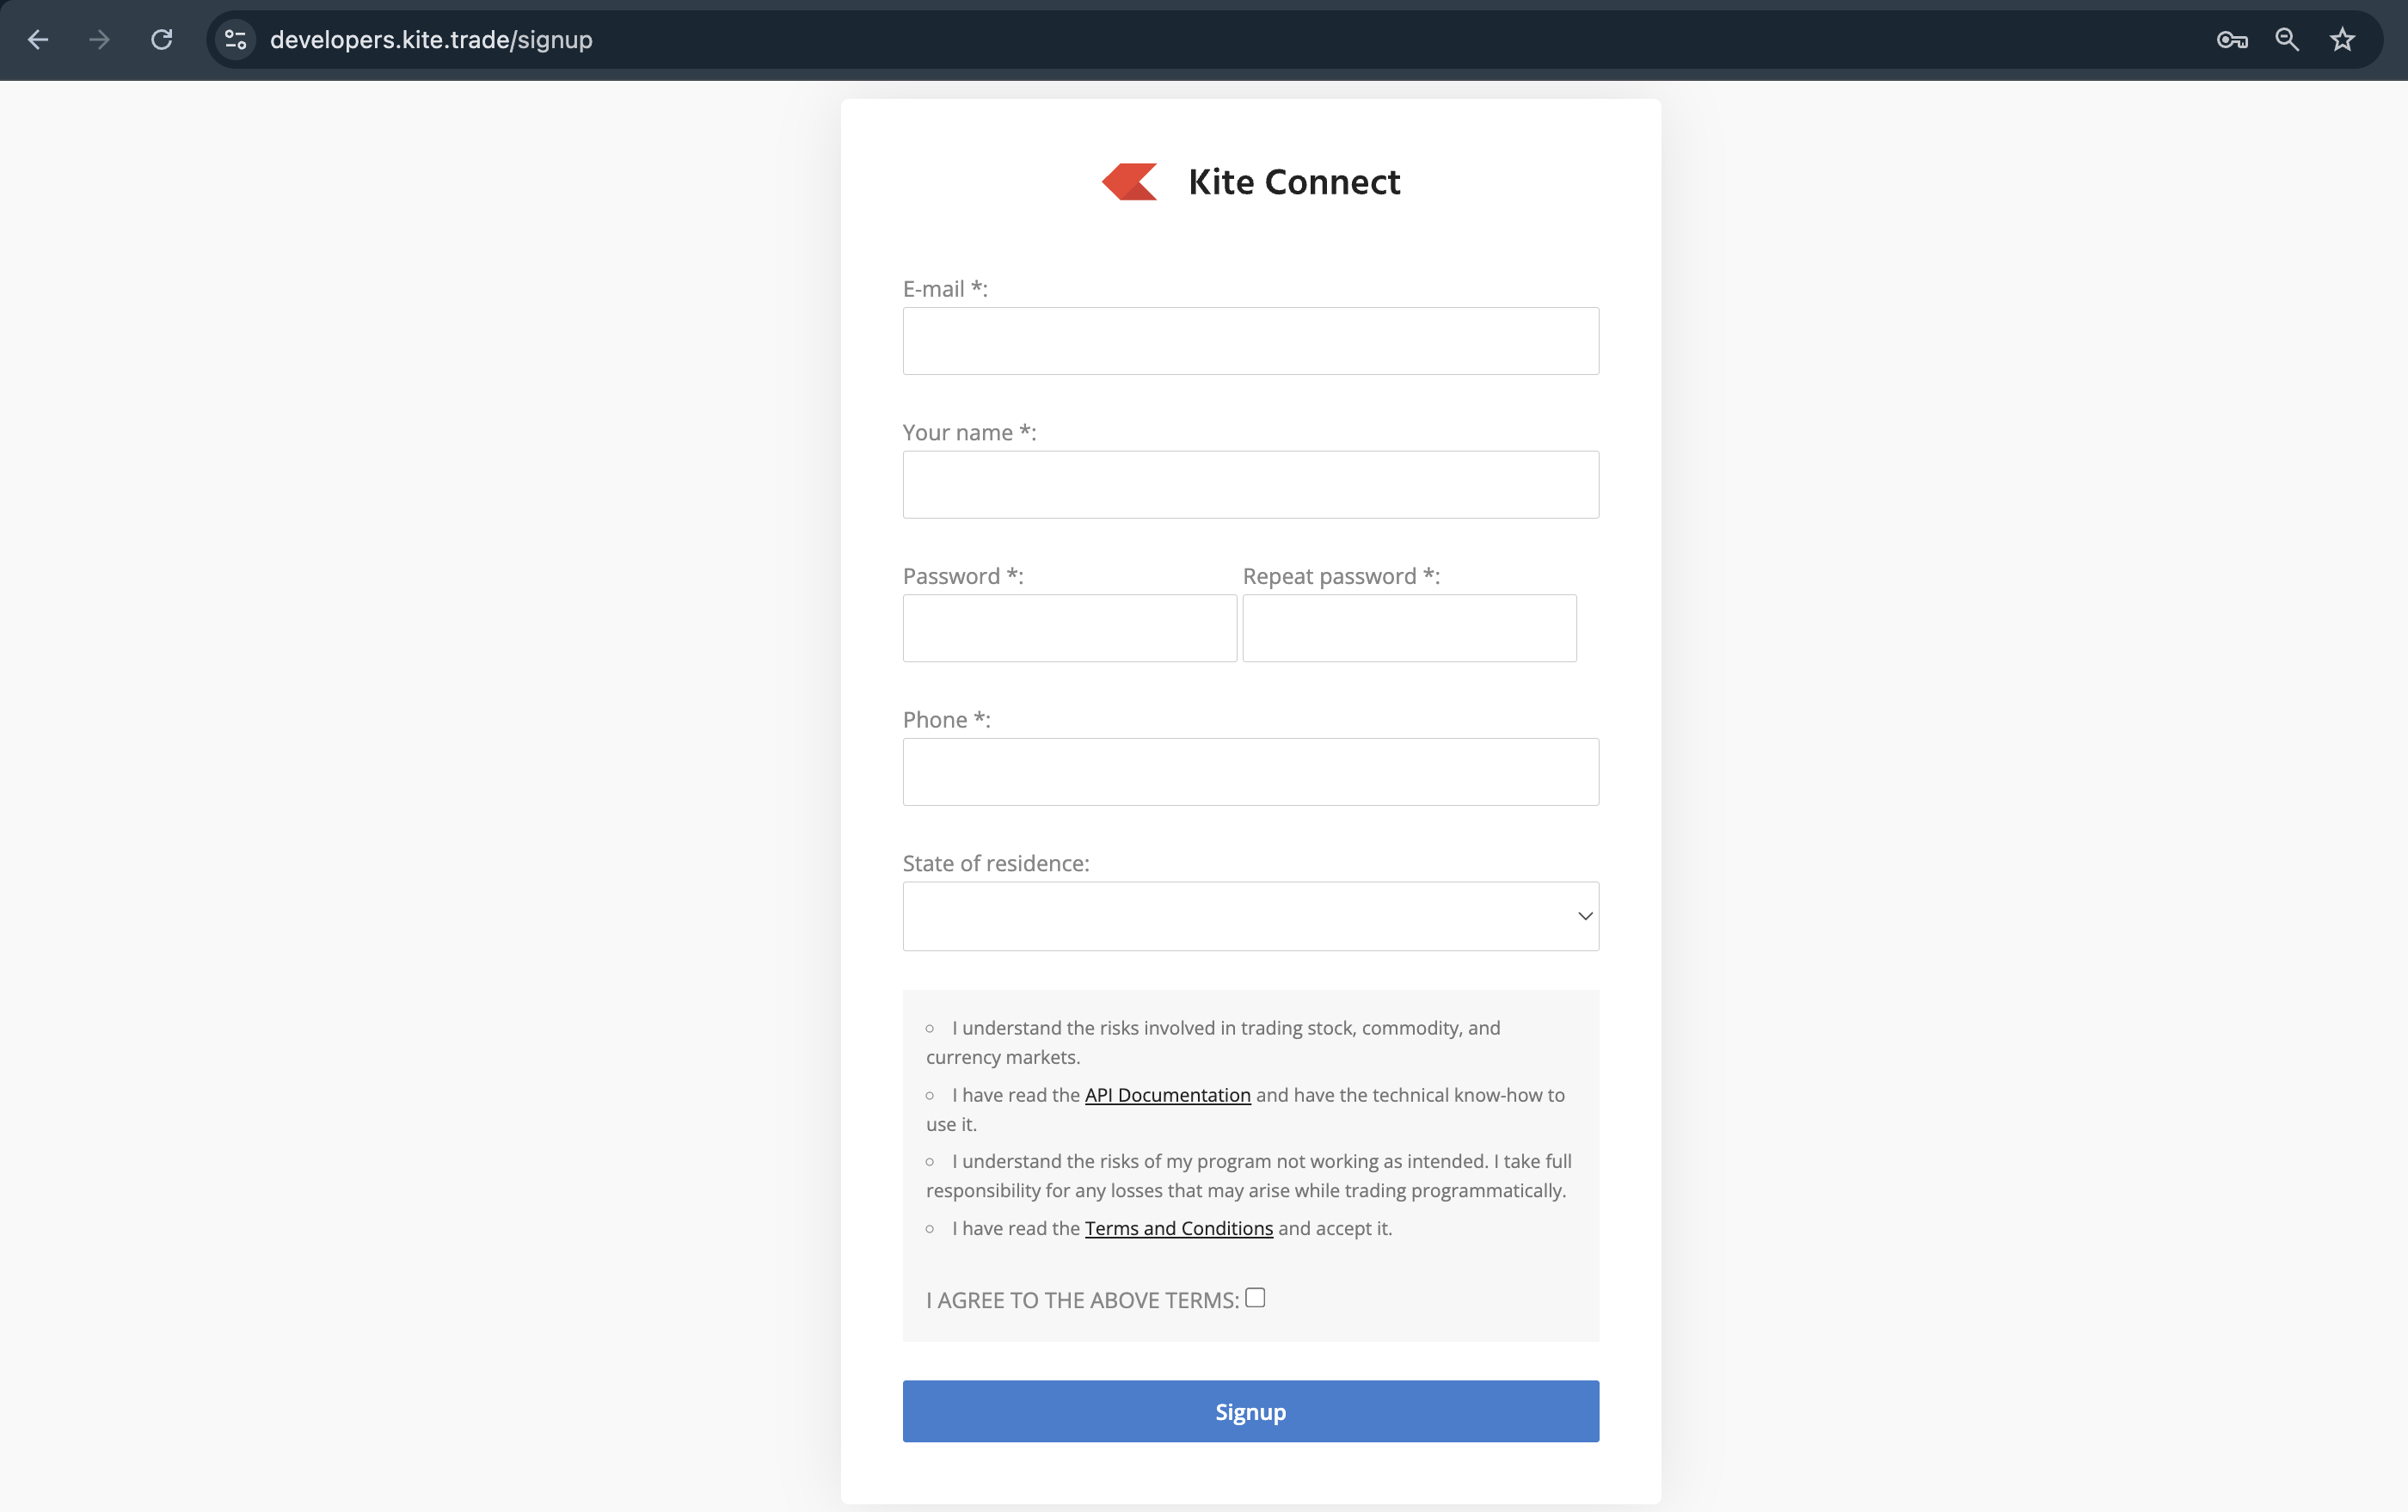Click the 'Password *:' label
This screenshot has height=1512, width=2408.
click(963, 576)
